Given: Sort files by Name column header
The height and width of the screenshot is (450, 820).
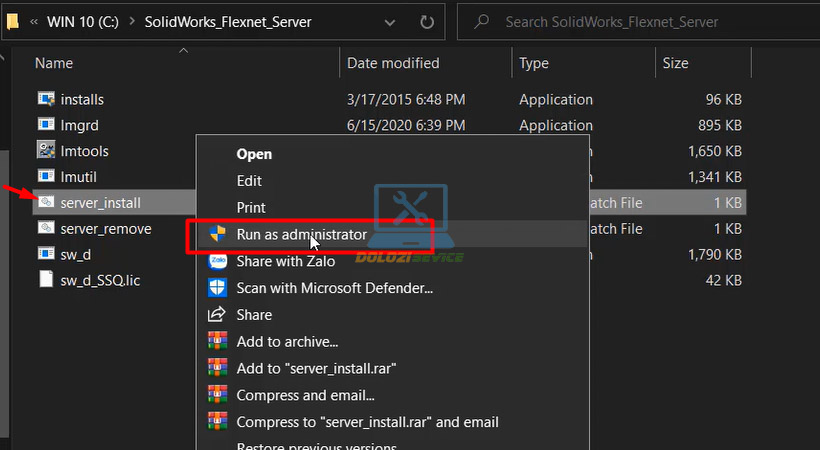Looking at the screenshot, I should 55,63.
